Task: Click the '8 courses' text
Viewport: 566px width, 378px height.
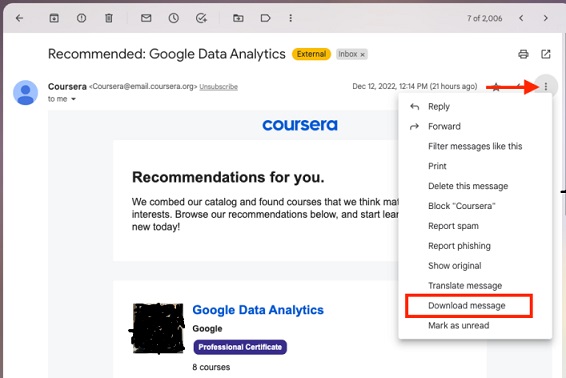Action: [211, 367]
